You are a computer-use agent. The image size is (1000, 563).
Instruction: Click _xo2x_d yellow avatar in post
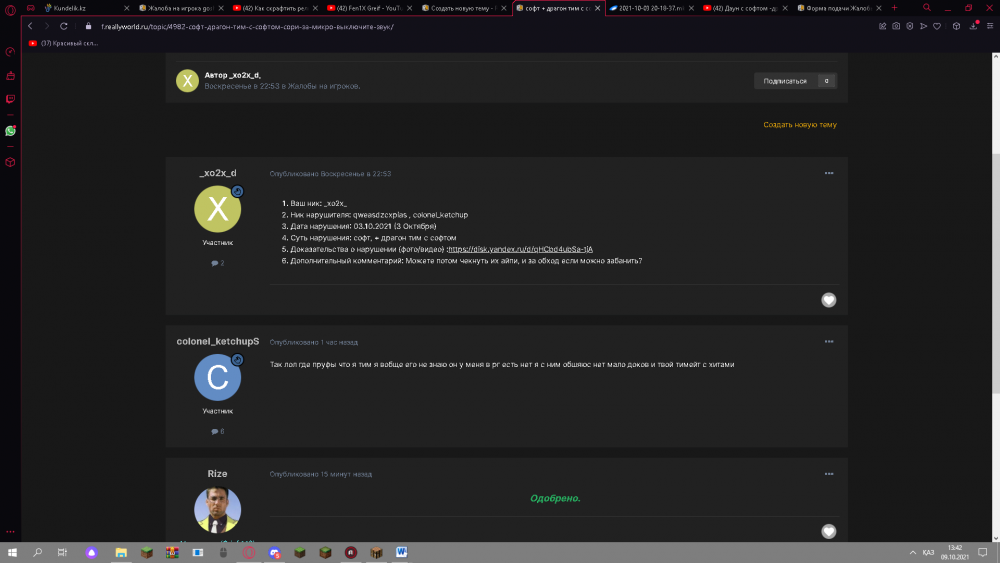[x=217, y=209]
